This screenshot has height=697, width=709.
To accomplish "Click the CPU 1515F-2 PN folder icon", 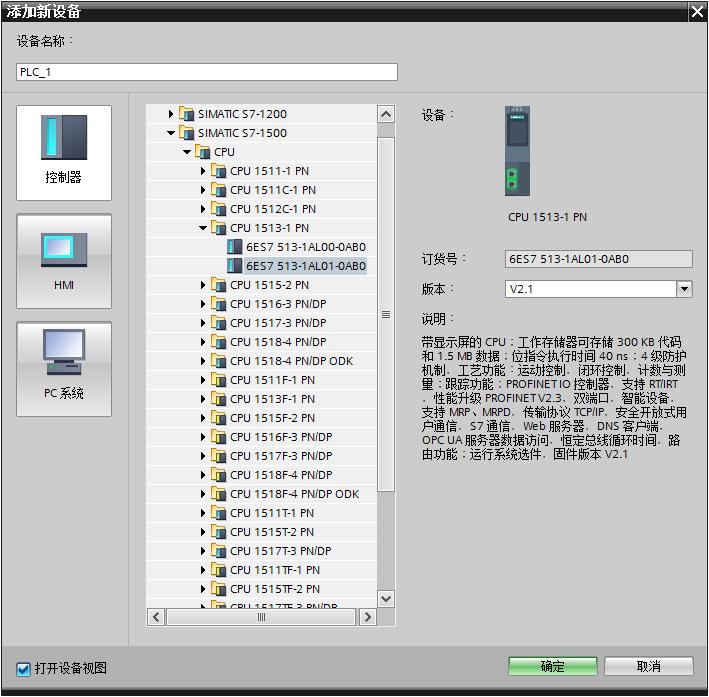I will coord(219,418).
